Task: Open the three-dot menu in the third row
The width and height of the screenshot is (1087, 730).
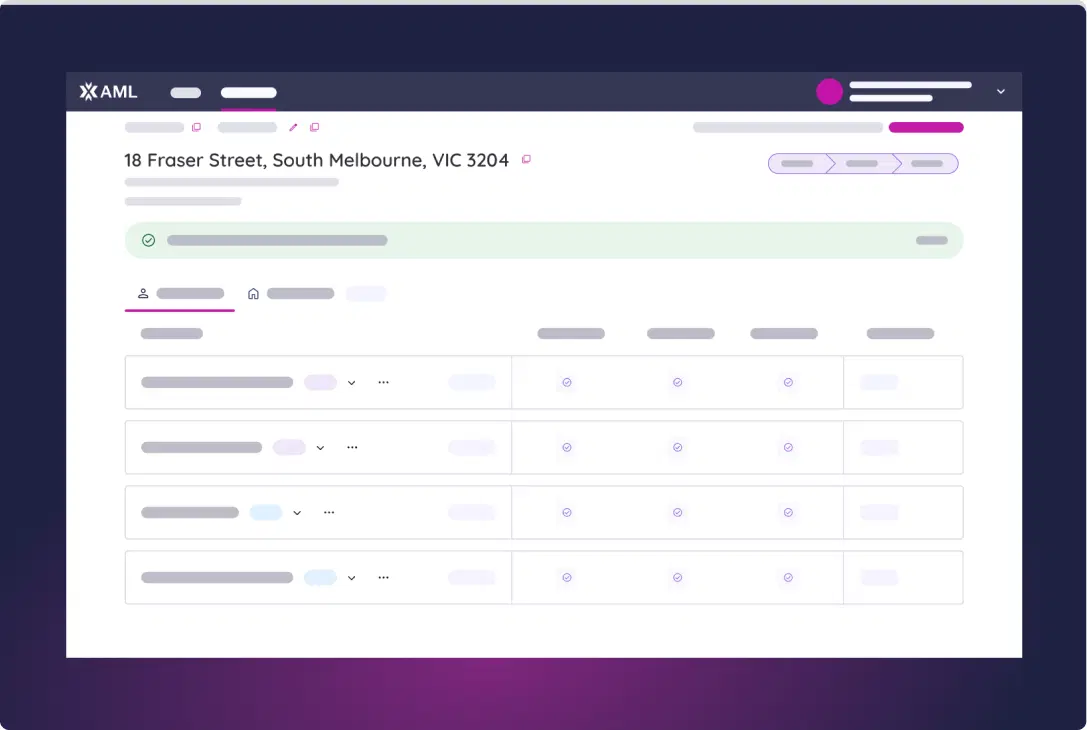Action: click(329, 513)
